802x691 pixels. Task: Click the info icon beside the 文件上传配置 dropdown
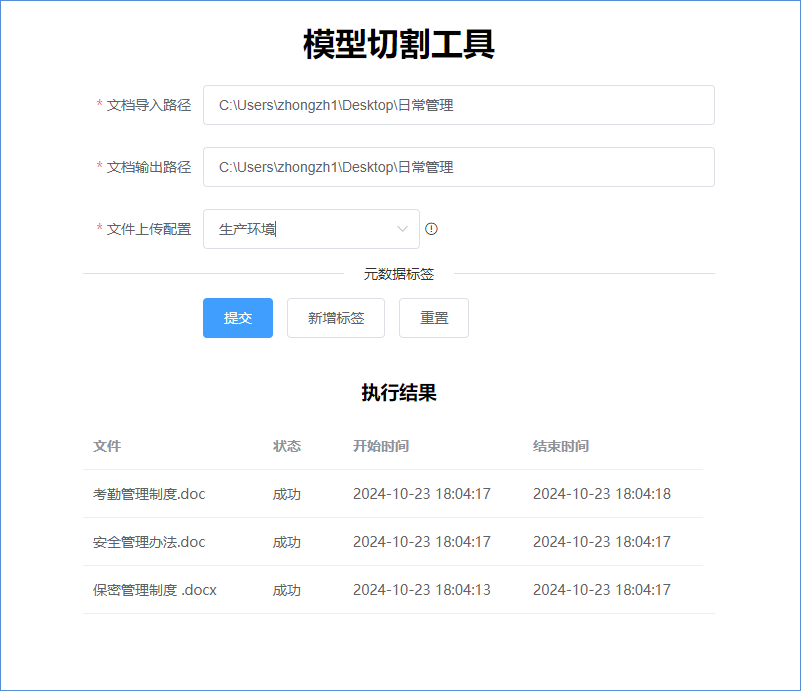click(x=431, y=229)
